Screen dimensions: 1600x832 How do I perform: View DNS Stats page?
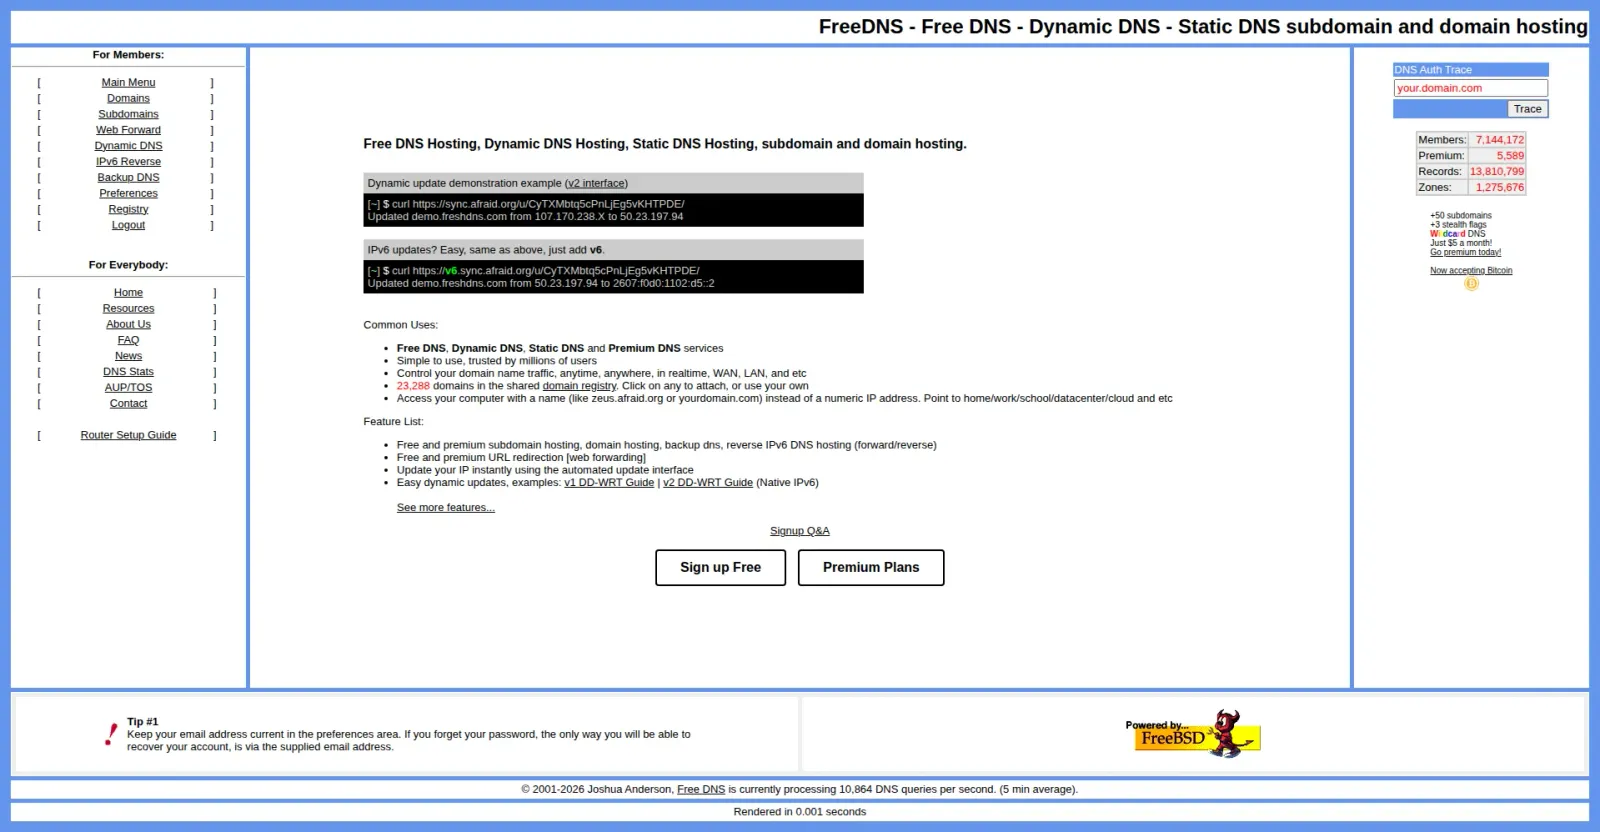(x=128, y=372)
